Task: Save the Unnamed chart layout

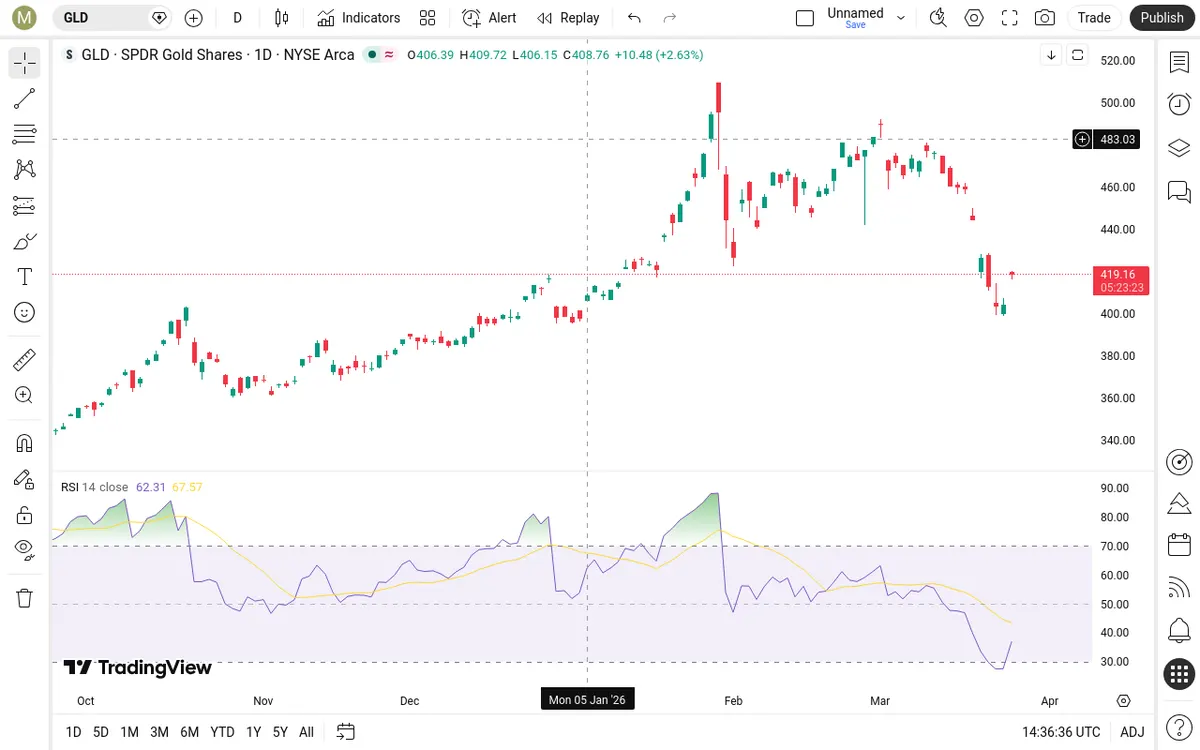Action: point(856,25)
